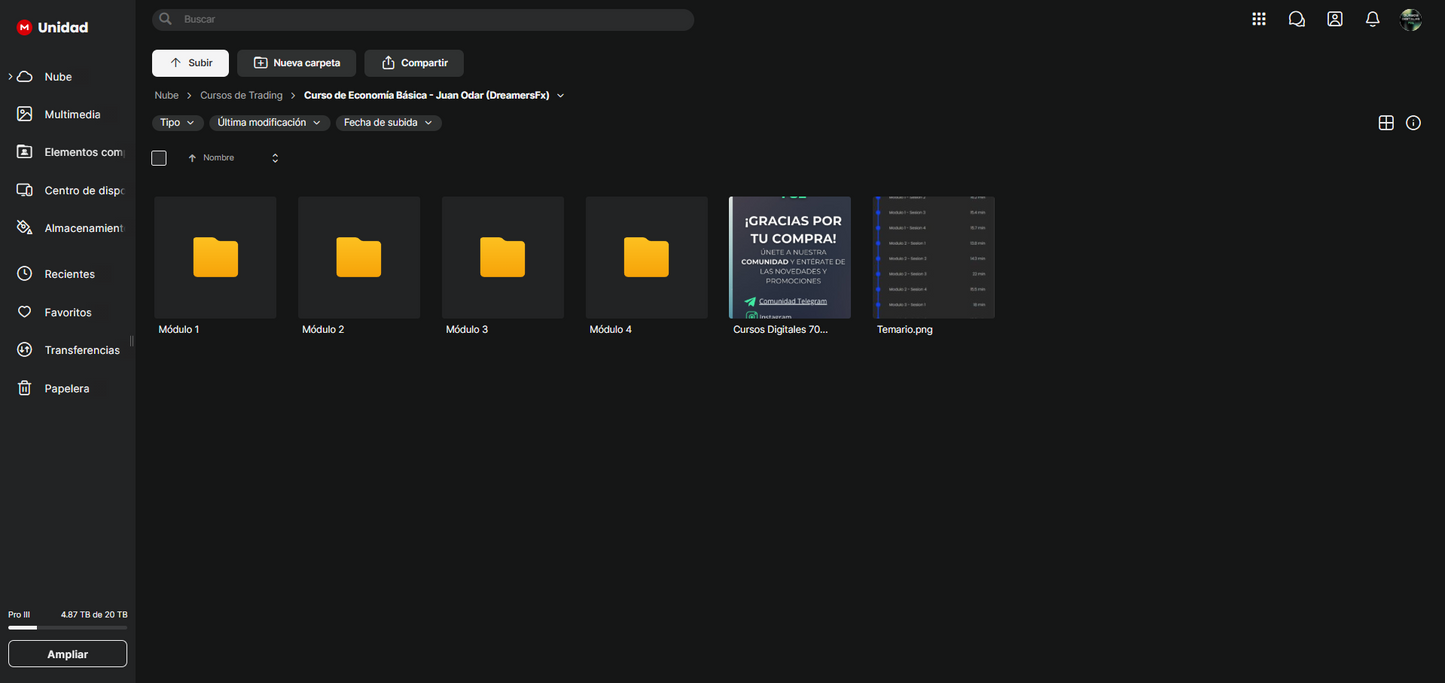Screen dimensions: 1445x683
Task: Click the notifications bell icon
Action: pyautogui.click(x=1372, y=19)
